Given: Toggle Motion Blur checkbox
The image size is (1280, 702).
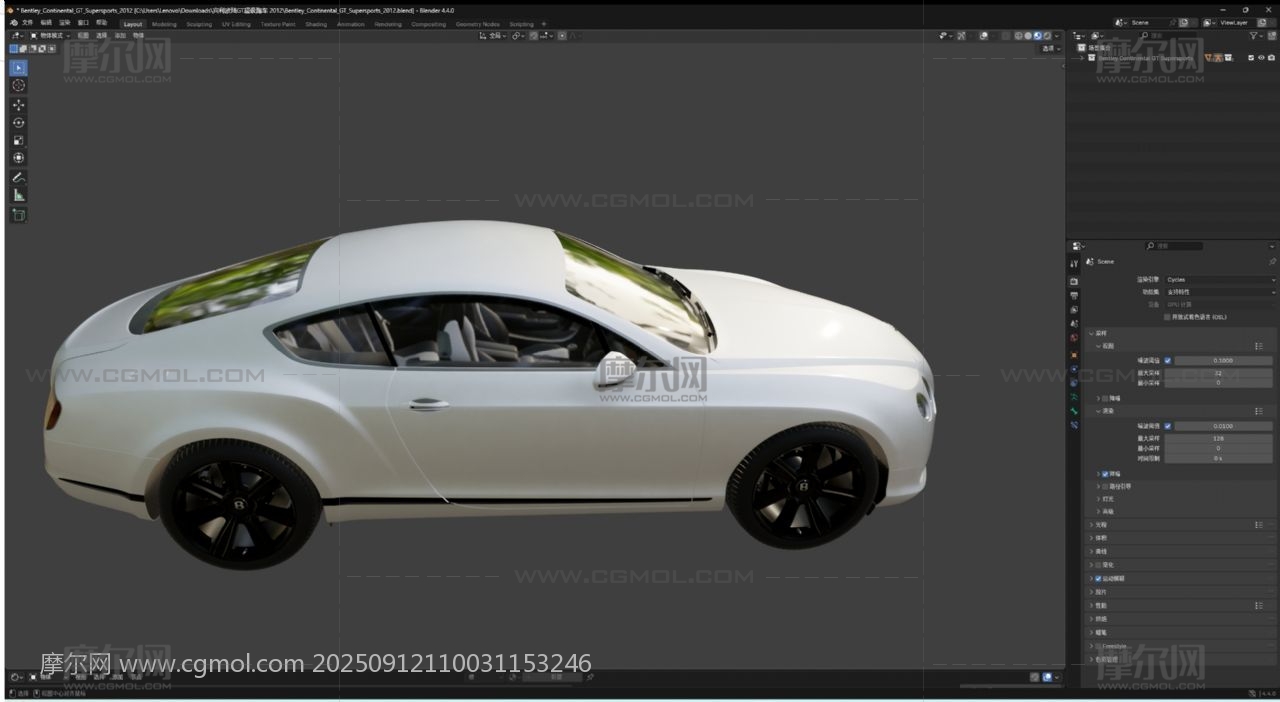Looking at the screenshot, I should [1098, 578].
